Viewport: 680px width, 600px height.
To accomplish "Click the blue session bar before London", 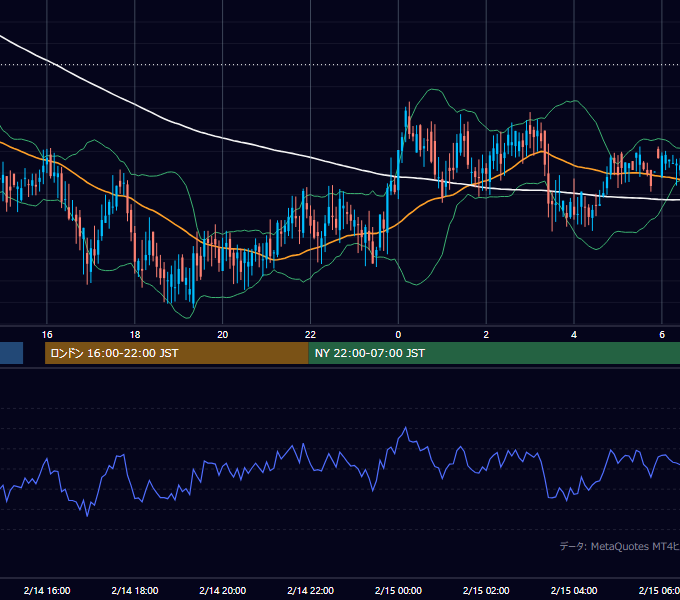I will 11,353.
